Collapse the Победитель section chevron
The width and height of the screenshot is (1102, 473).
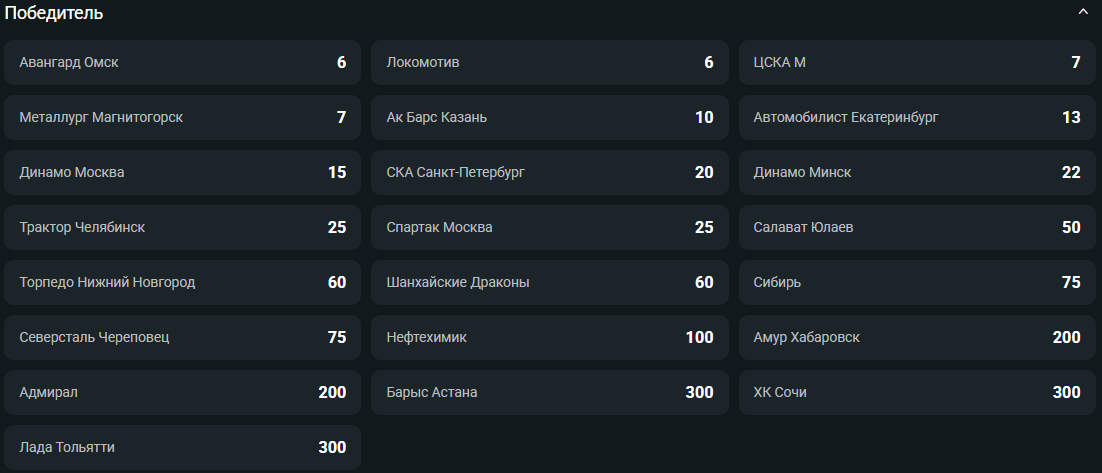pos(1082,13)
